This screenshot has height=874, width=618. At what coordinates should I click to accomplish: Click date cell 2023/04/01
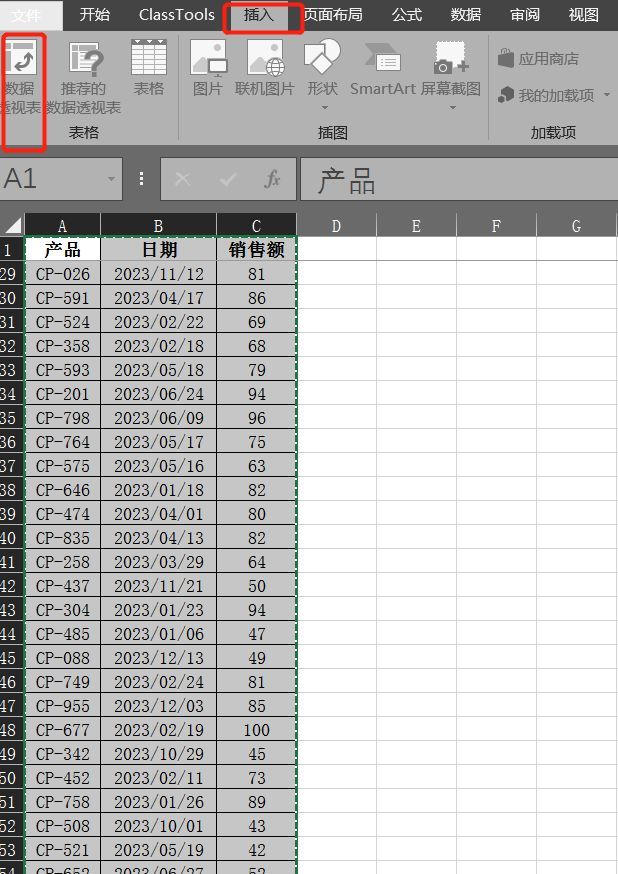158,513
